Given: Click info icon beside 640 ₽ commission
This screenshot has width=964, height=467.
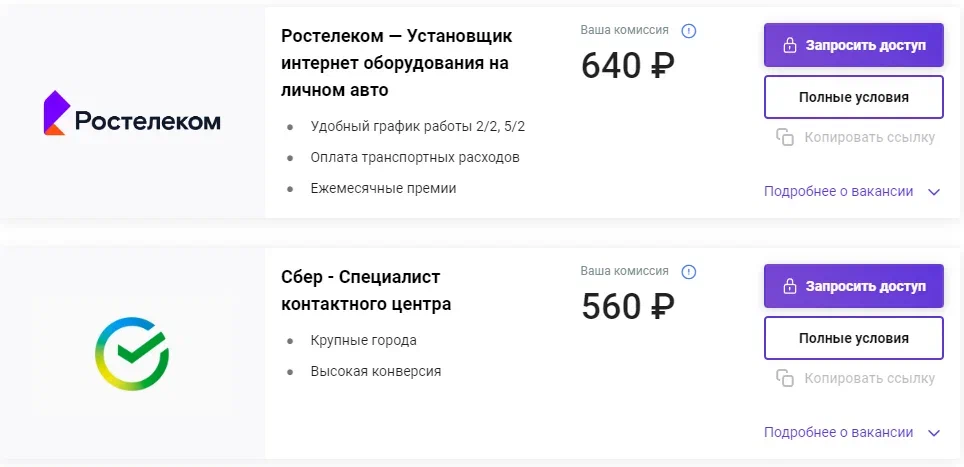Looking at the screenshot, I should [689, 31].
